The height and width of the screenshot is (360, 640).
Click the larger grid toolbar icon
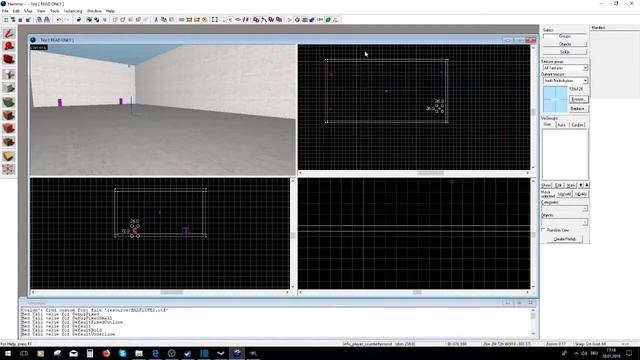28,20
